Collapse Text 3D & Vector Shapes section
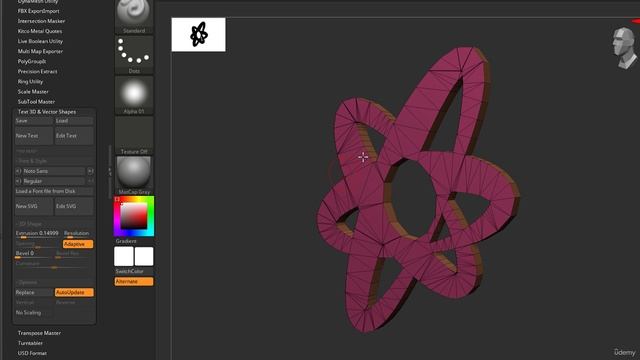The height and width of the screenshot is (360, 640). point(47,112)
